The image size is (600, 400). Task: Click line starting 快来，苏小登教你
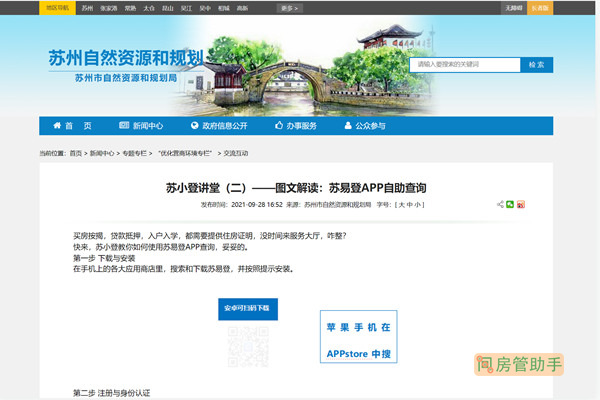coord(161,247)
